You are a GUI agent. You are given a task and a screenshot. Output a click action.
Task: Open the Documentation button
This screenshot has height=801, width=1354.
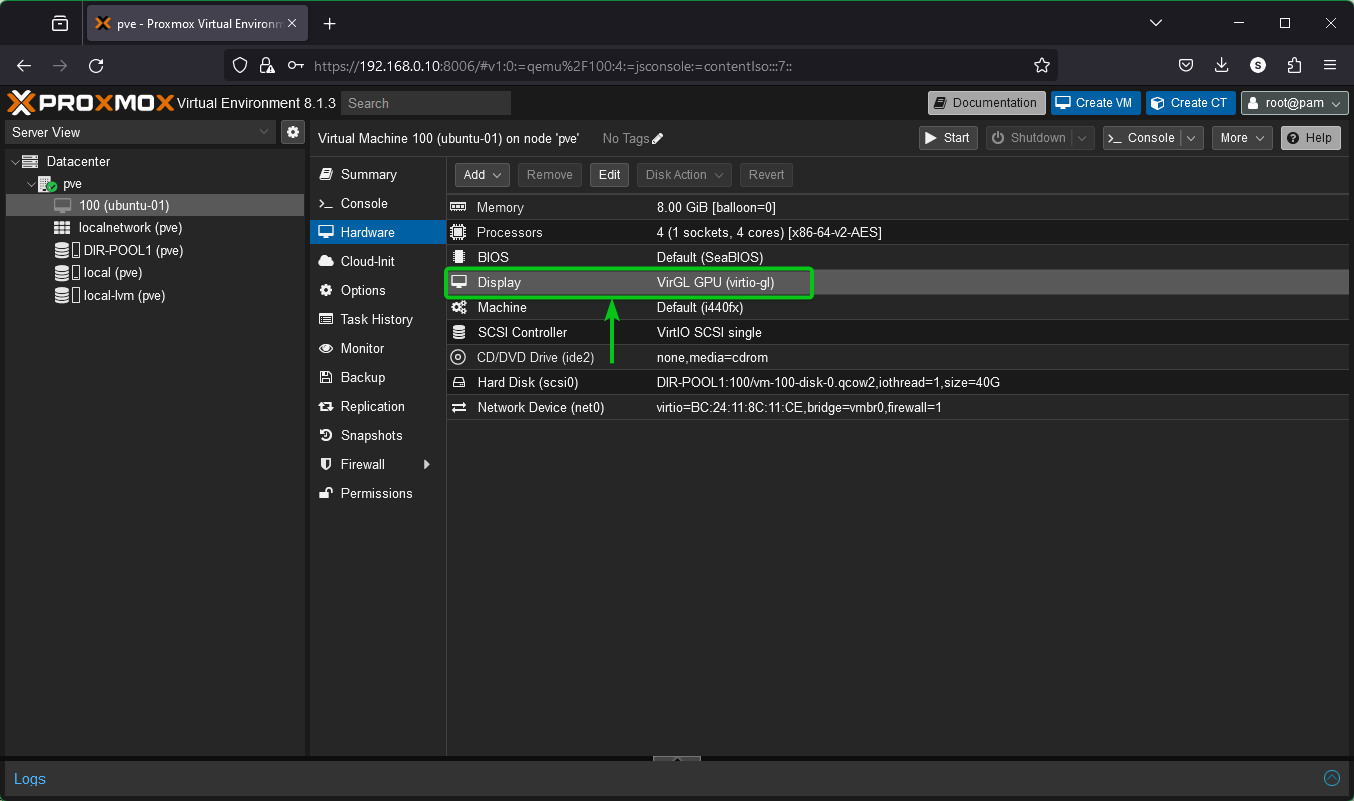[987, 103]
